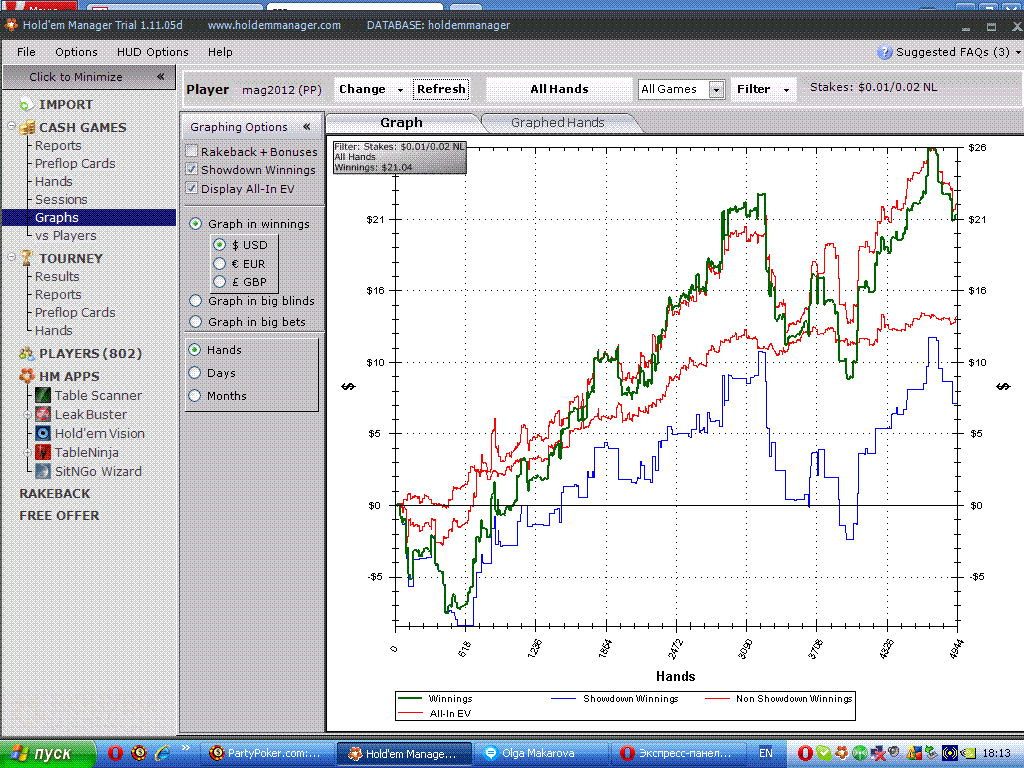Click the Suggested FAQs help icon
Viewport: 1024px width, 768px height.
(x=884, y=52)
